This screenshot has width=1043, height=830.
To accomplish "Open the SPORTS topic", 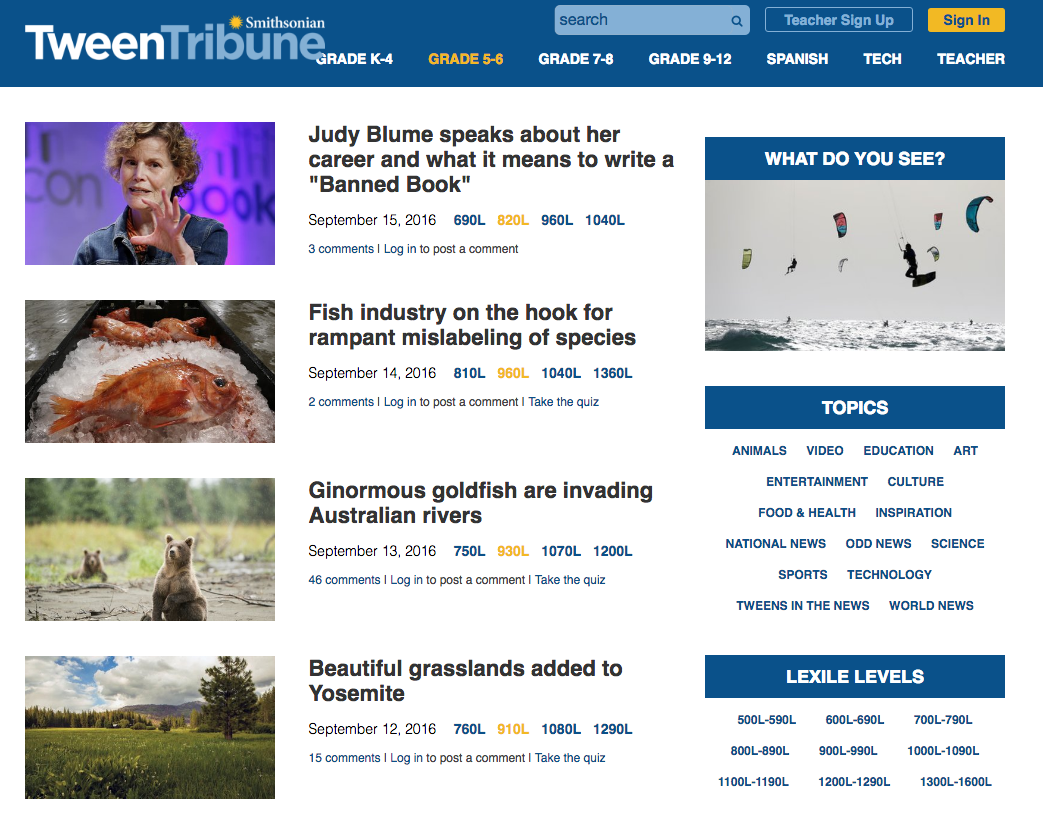I will (x=803, y=575).
